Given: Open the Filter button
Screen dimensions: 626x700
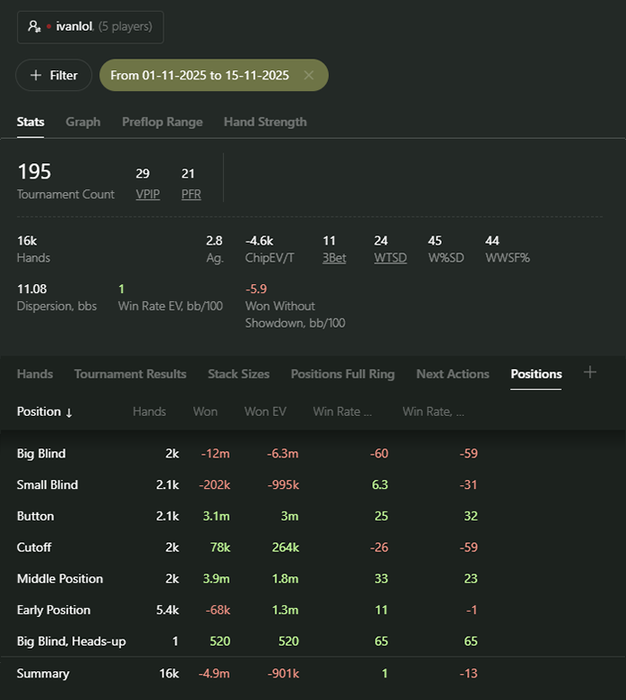Looking at the screenshot, I should click(x=54, y=75).
